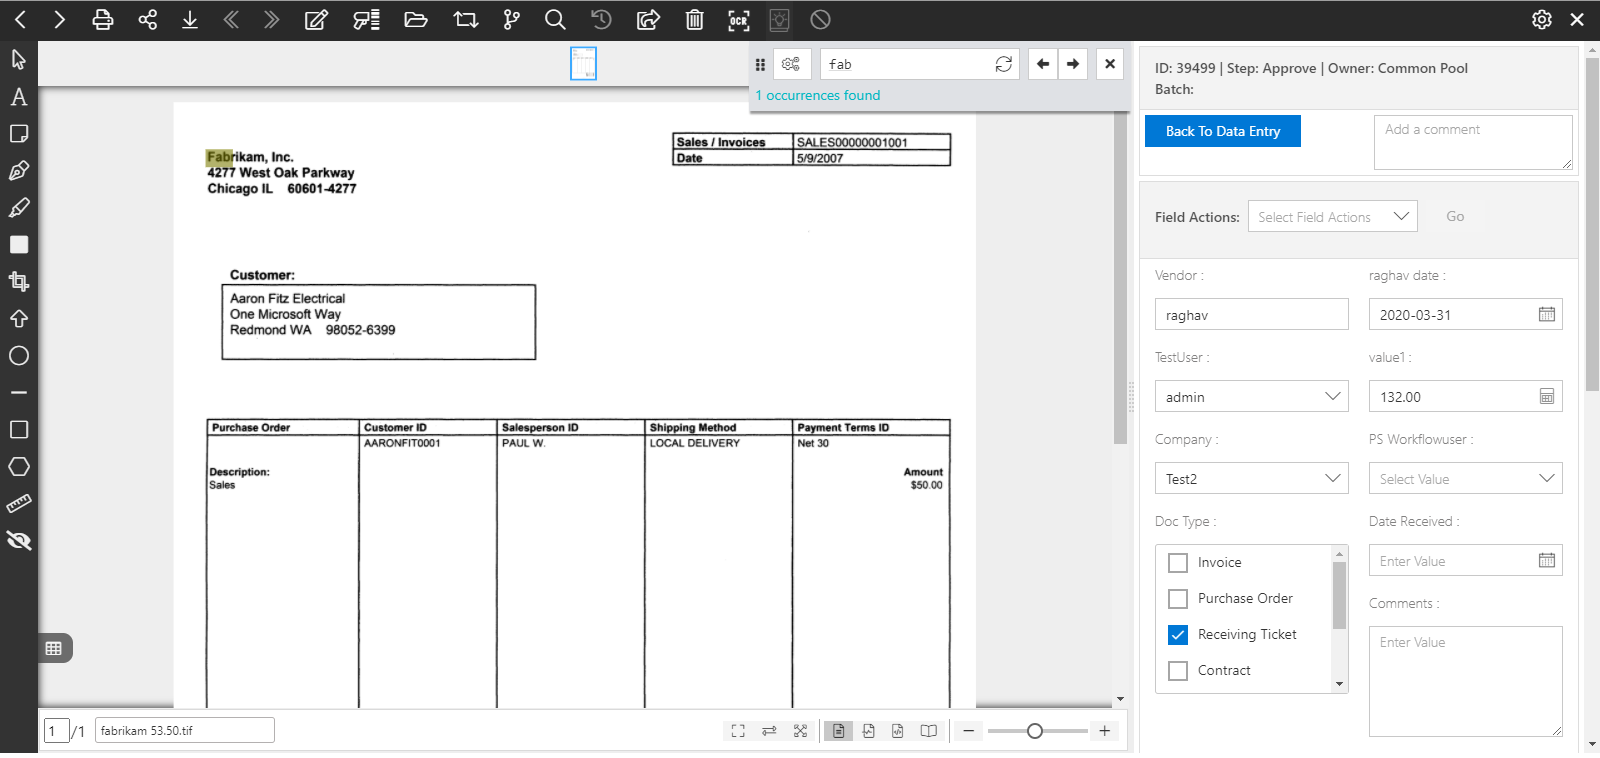Viewport: 1600px width, 758px height.
Task: Select the text annotation tool
Action: click(x=18, y=97)
